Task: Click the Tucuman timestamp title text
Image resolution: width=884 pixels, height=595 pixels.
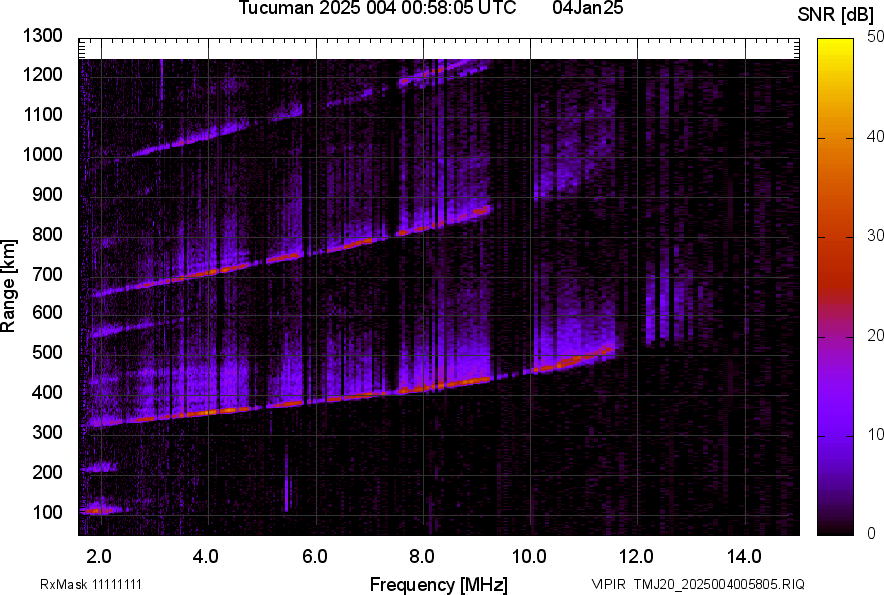Action: [x=377, y=9]
